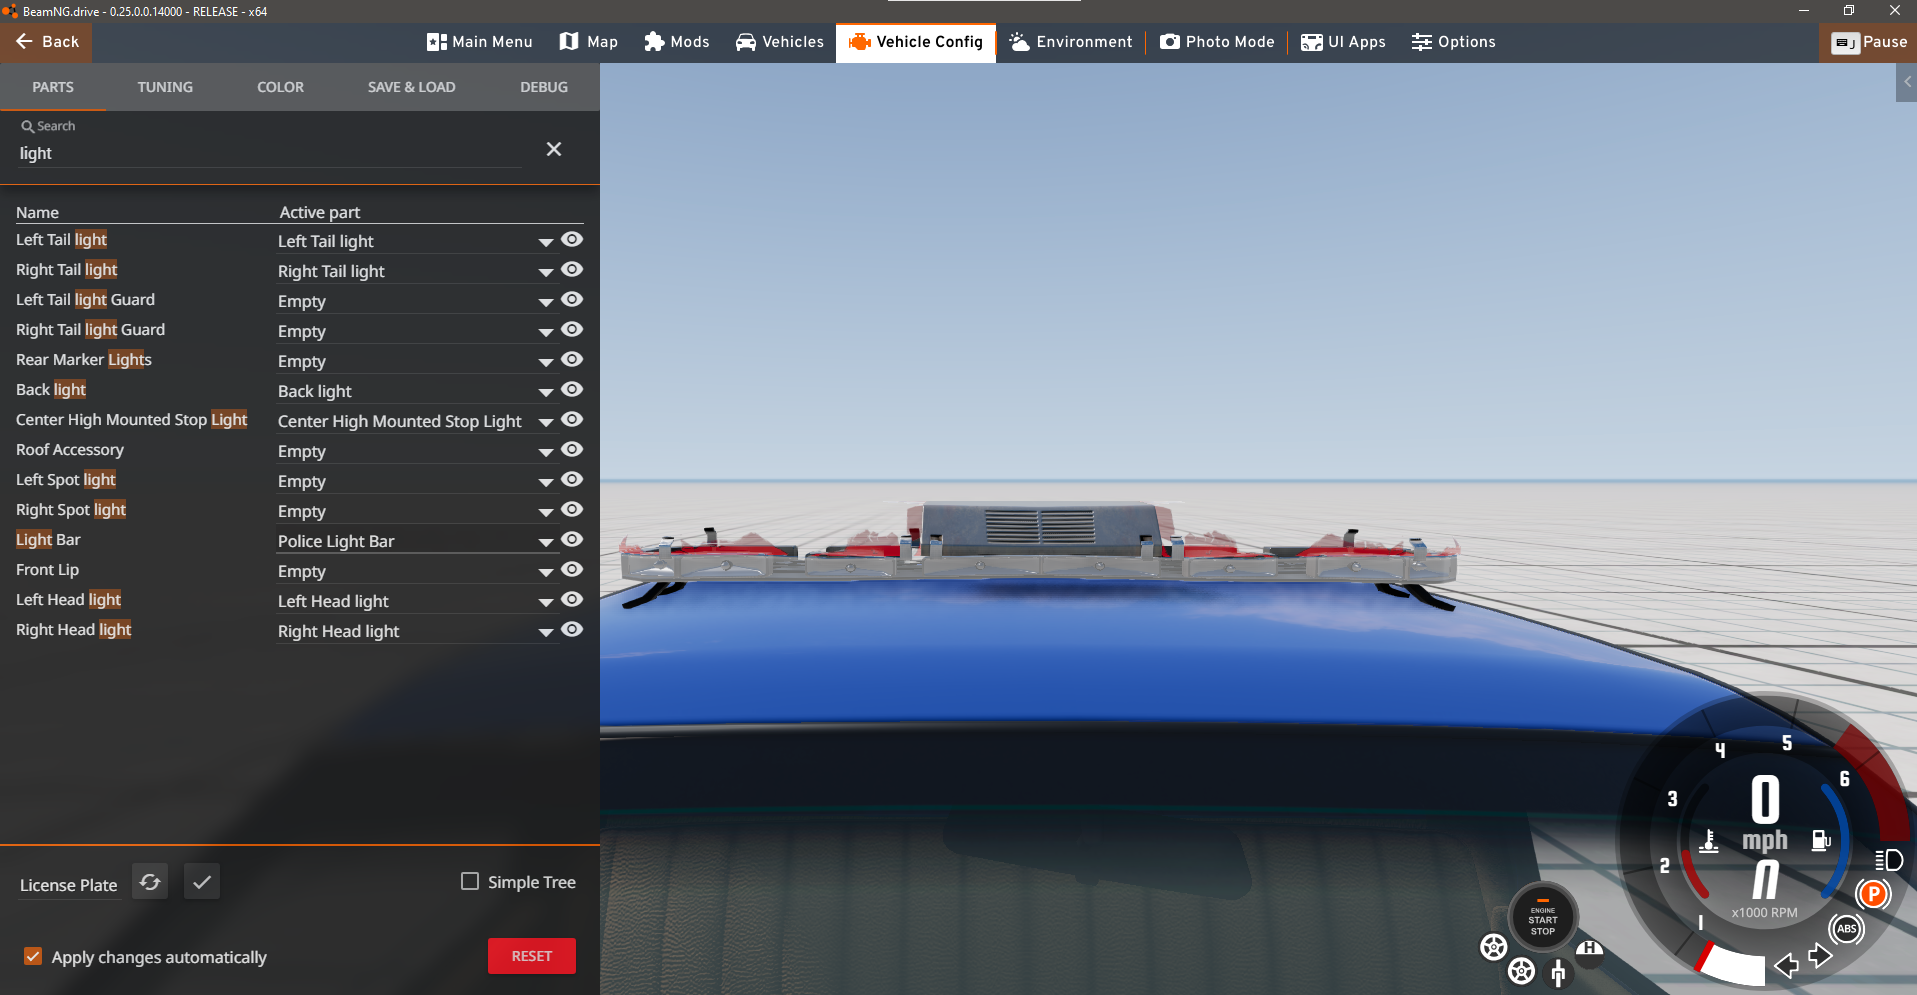Open the Main Menu

(479, 42)
